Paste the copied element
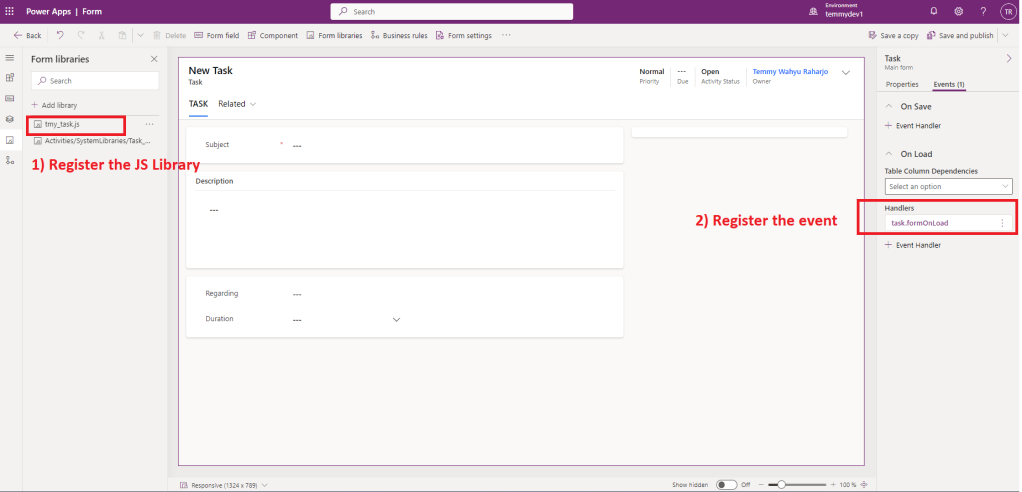 [x=123, y=35]
